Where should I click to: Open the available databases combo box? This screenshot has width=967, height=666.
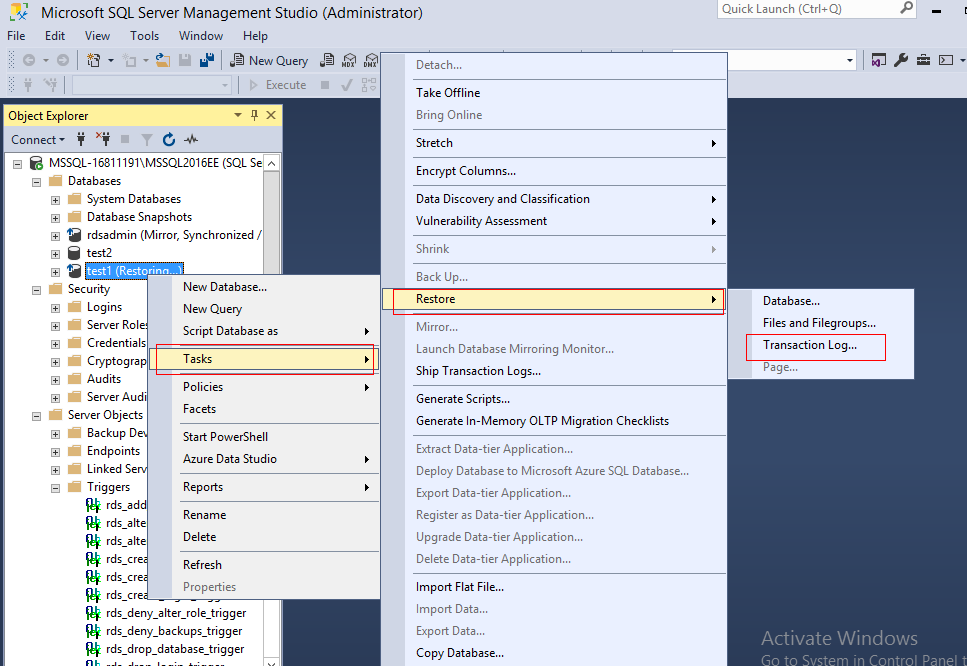[x=152, y=85]
